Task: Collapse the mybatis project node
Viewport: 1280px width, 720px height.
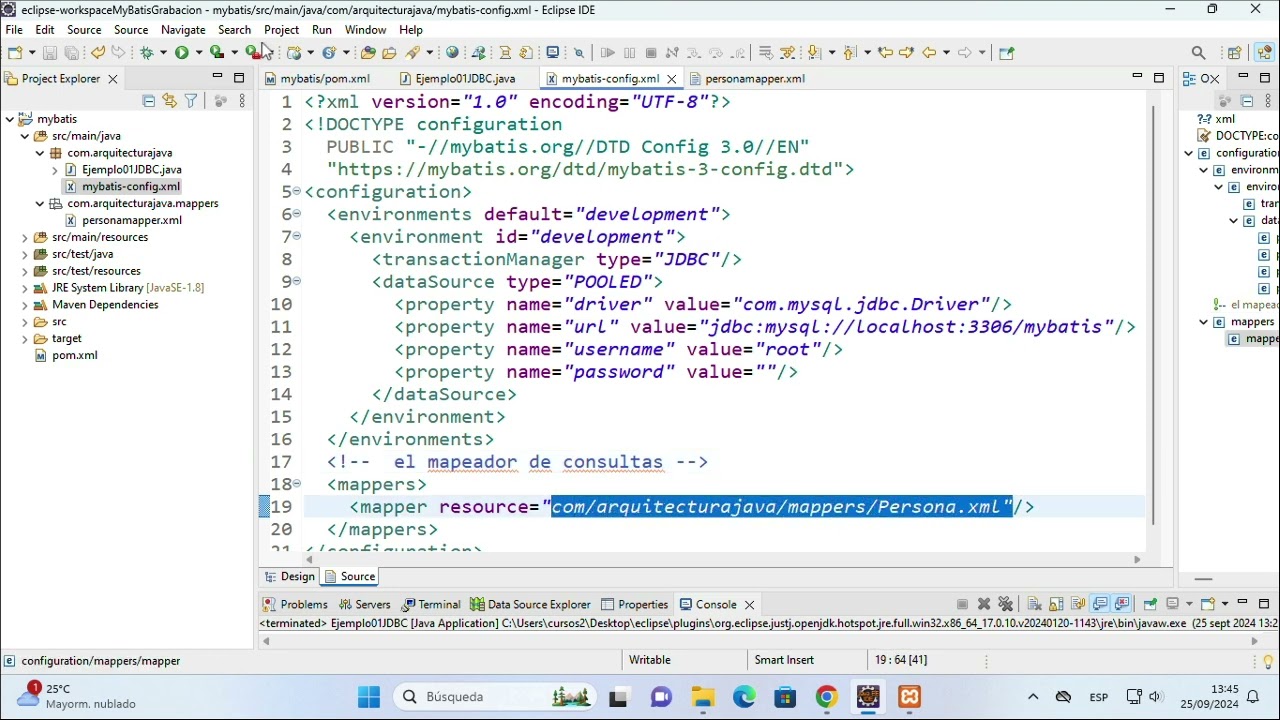Action: coord(10,119)
